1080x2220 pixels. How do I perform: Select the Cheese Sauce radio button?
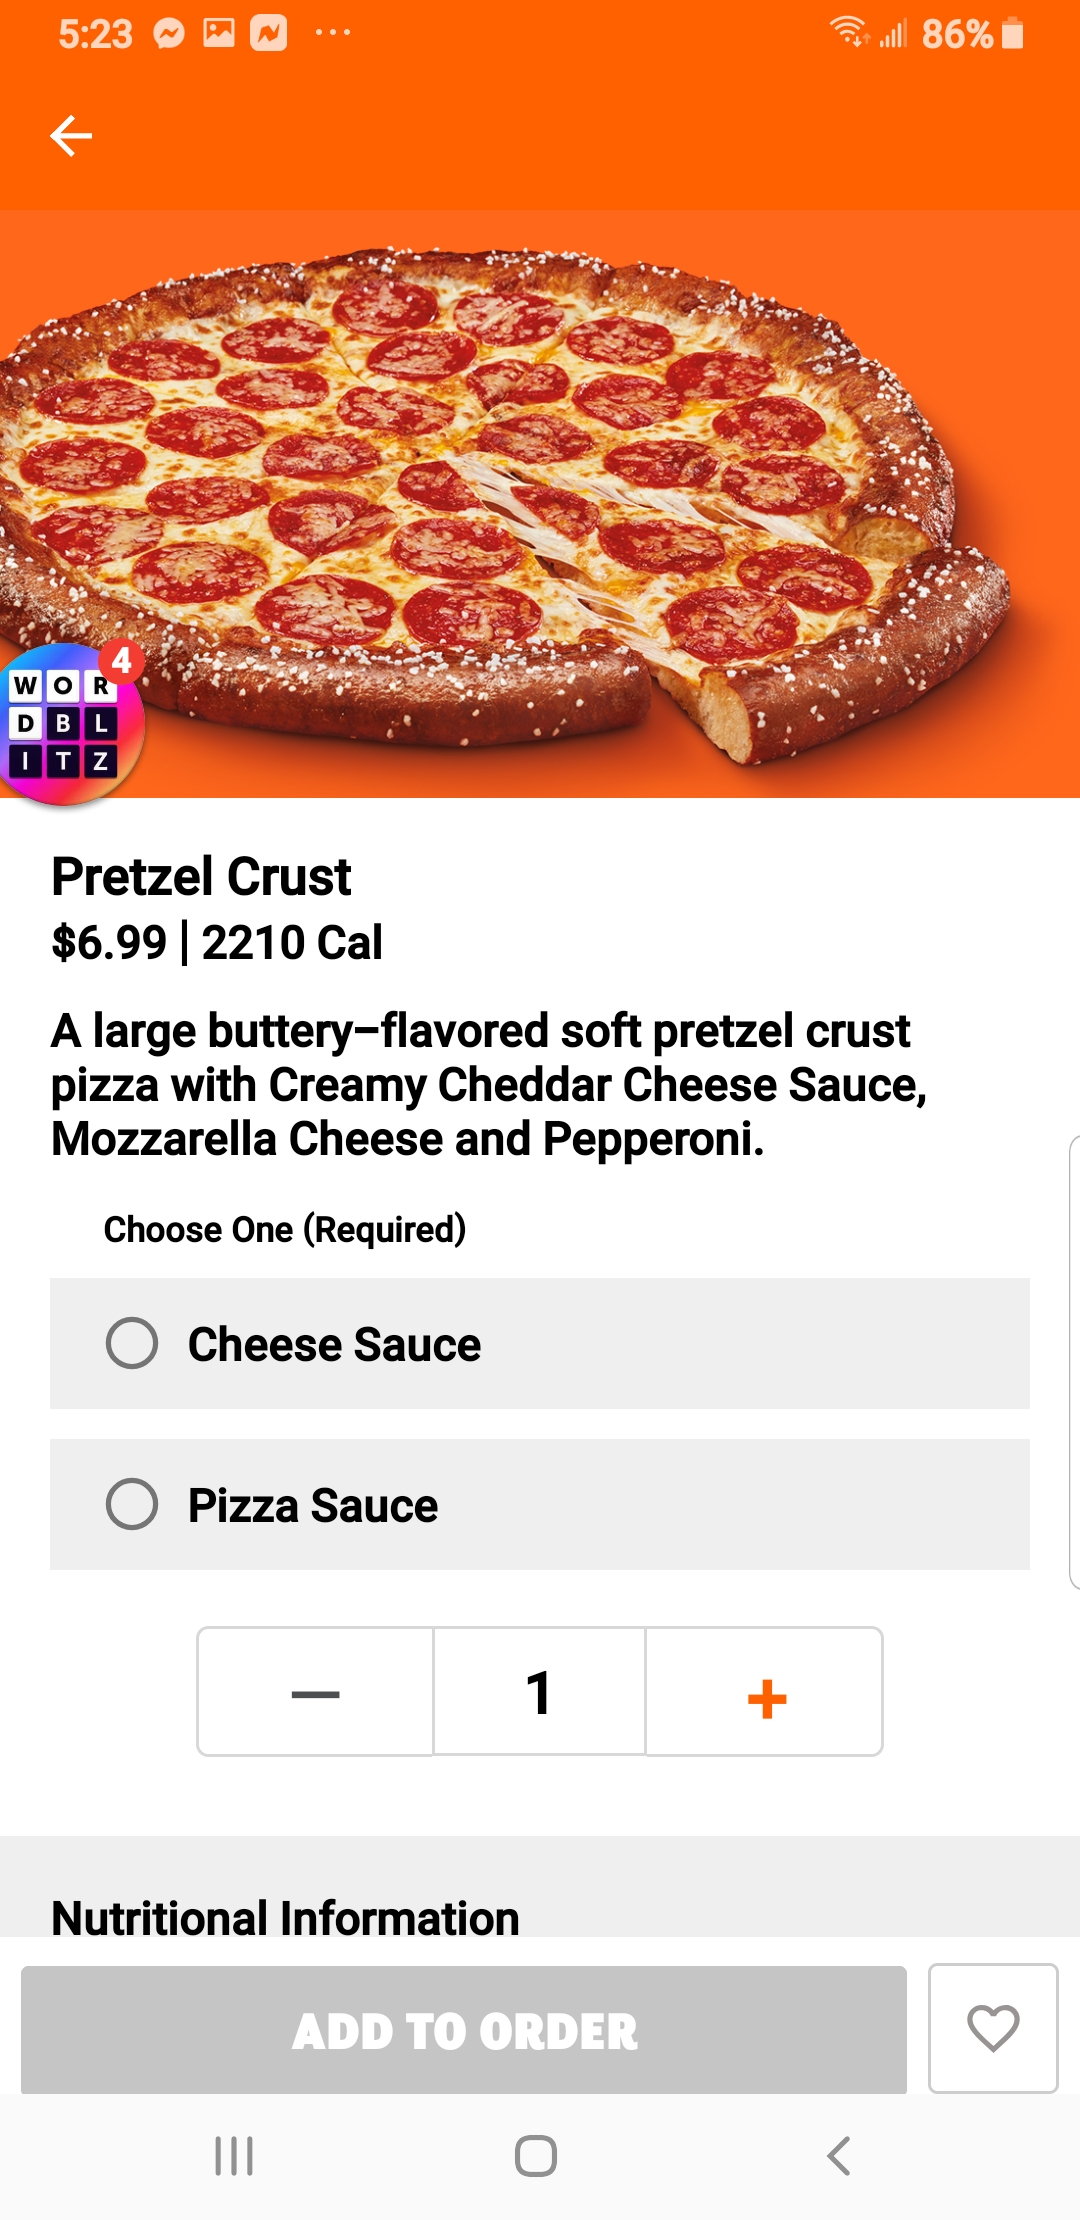pos(132,1343)
